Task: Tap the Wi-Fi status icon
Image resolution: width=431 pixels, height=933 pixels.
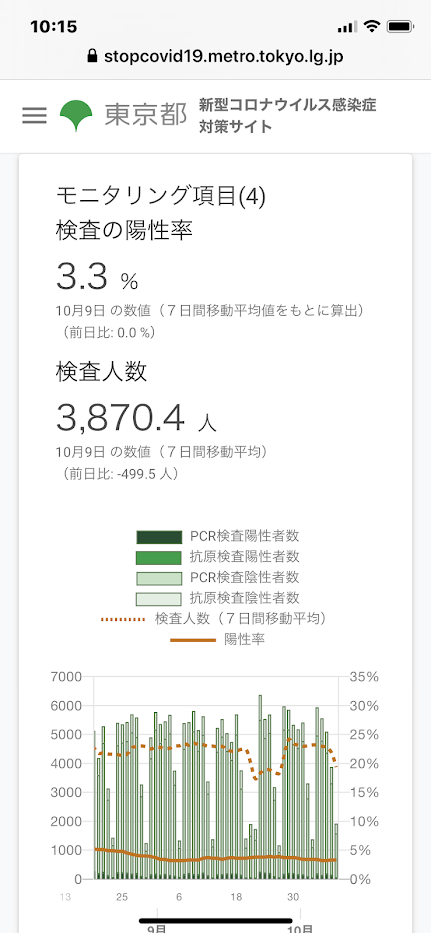Action: click(373, 26)
